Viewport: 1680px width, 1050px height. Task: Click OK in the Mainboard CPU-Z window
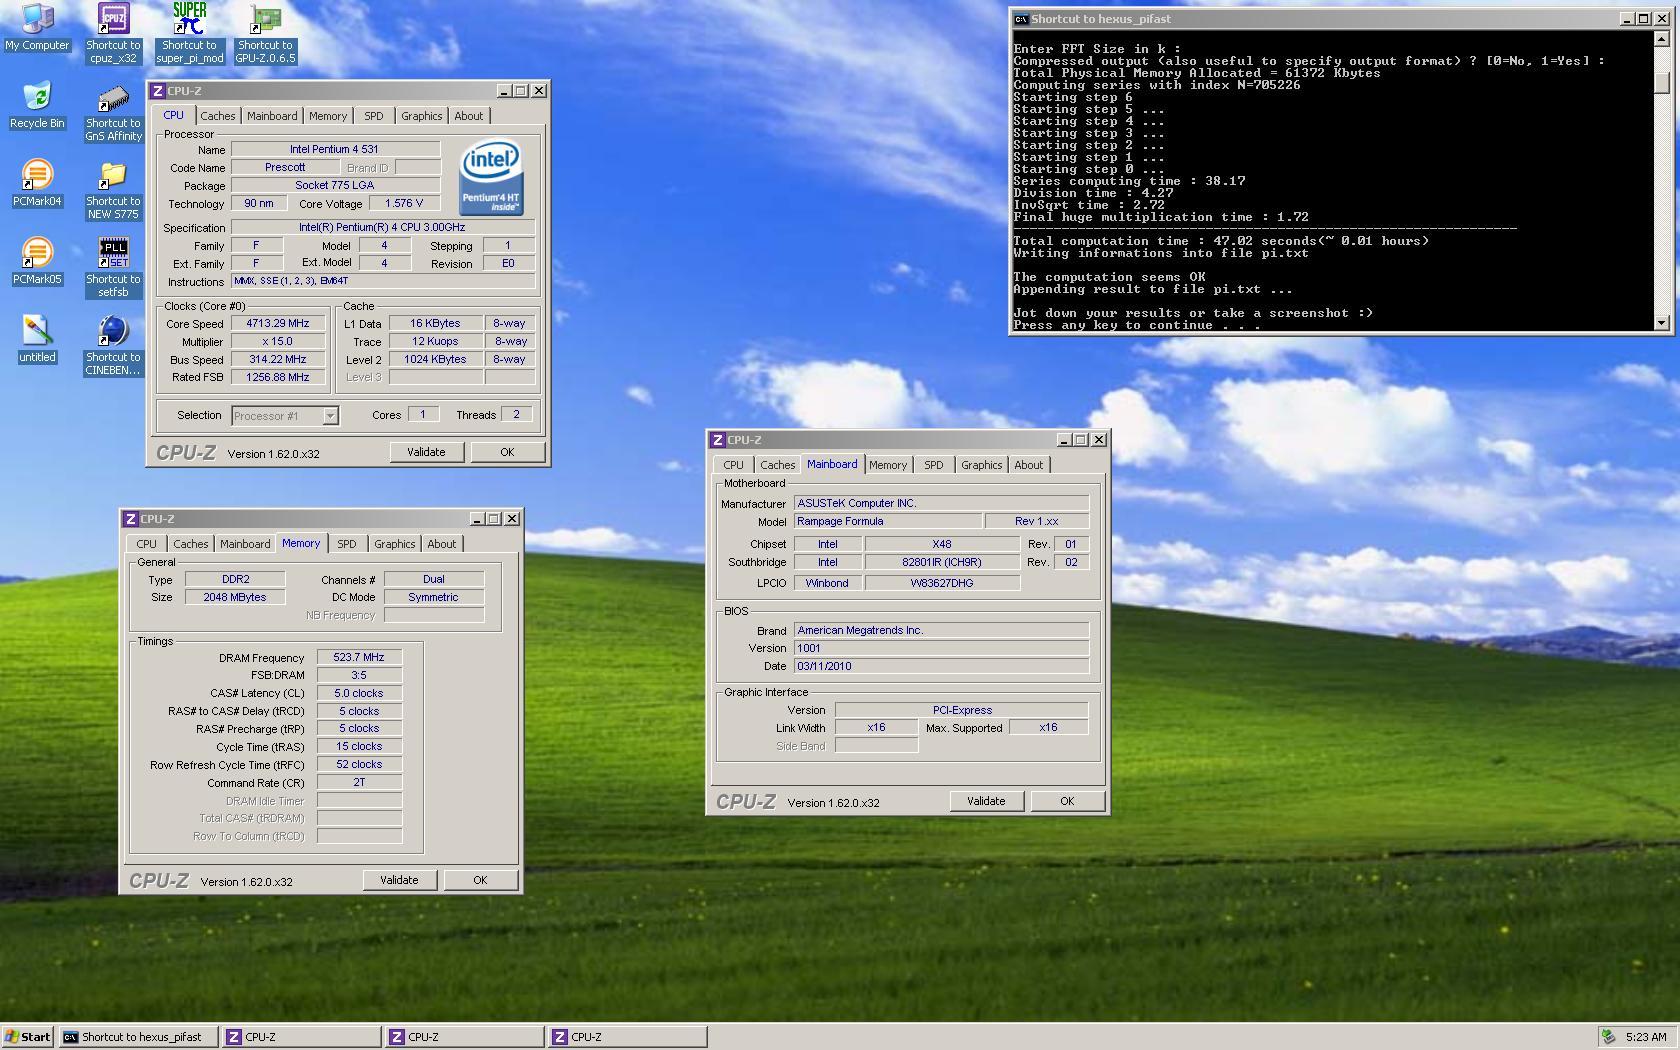[x=1067, y=801]
